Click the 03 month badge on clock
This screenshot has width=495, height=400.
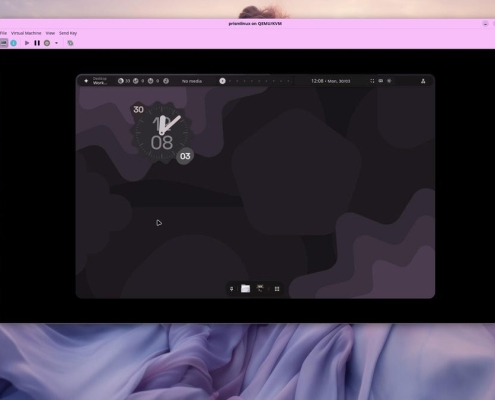coord(185,156)
